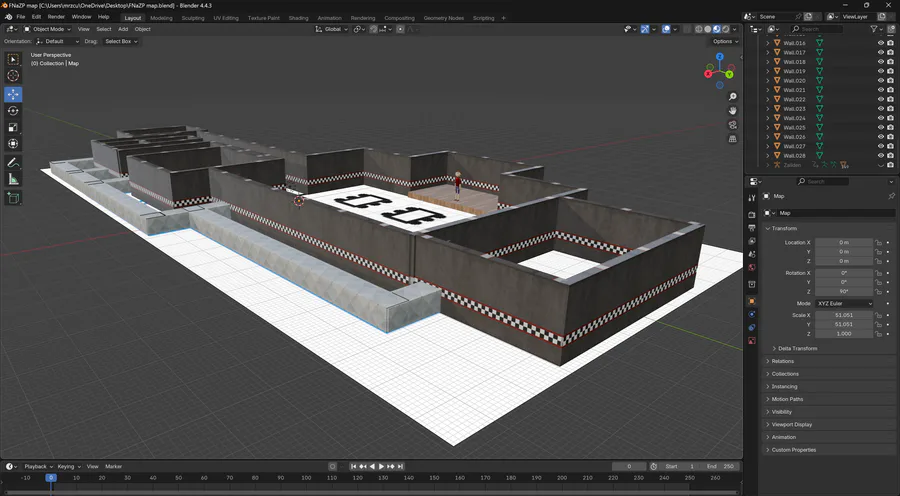Switch to the Modeling workspace tab
The image size is (900, 496).
click(x=161, y=18)
